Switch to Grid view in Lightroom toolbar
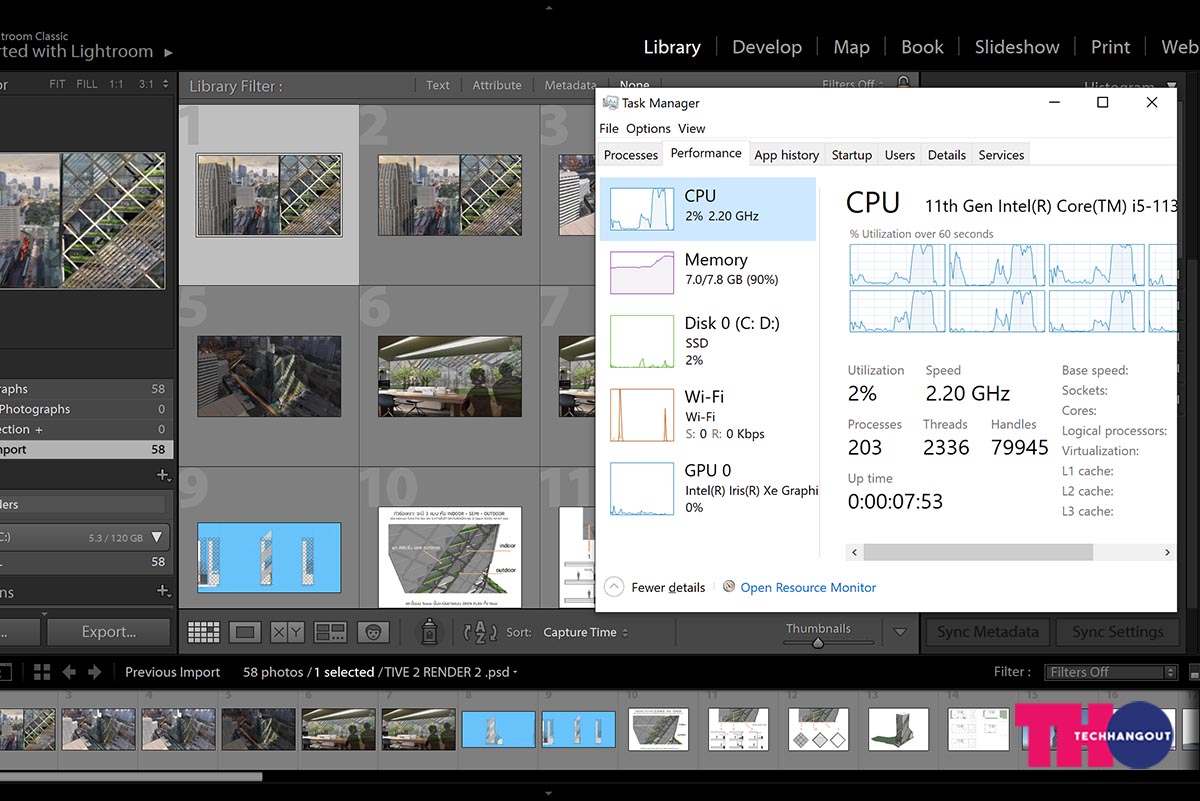Image resolution: width=1200 pixels, height=801 pixels. point(204,632)
